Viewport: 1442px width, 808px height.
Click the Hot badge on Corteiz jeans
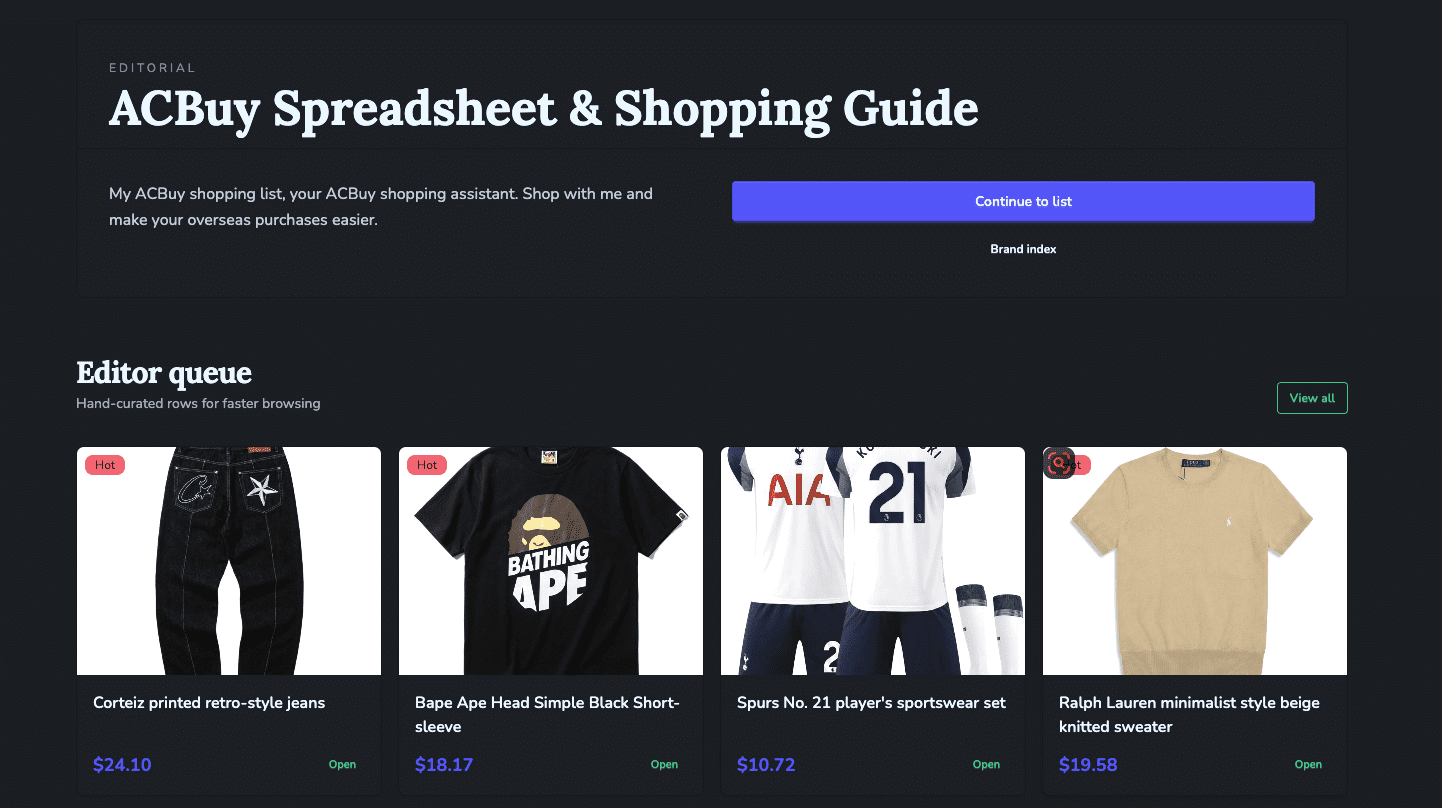(105, 465)
